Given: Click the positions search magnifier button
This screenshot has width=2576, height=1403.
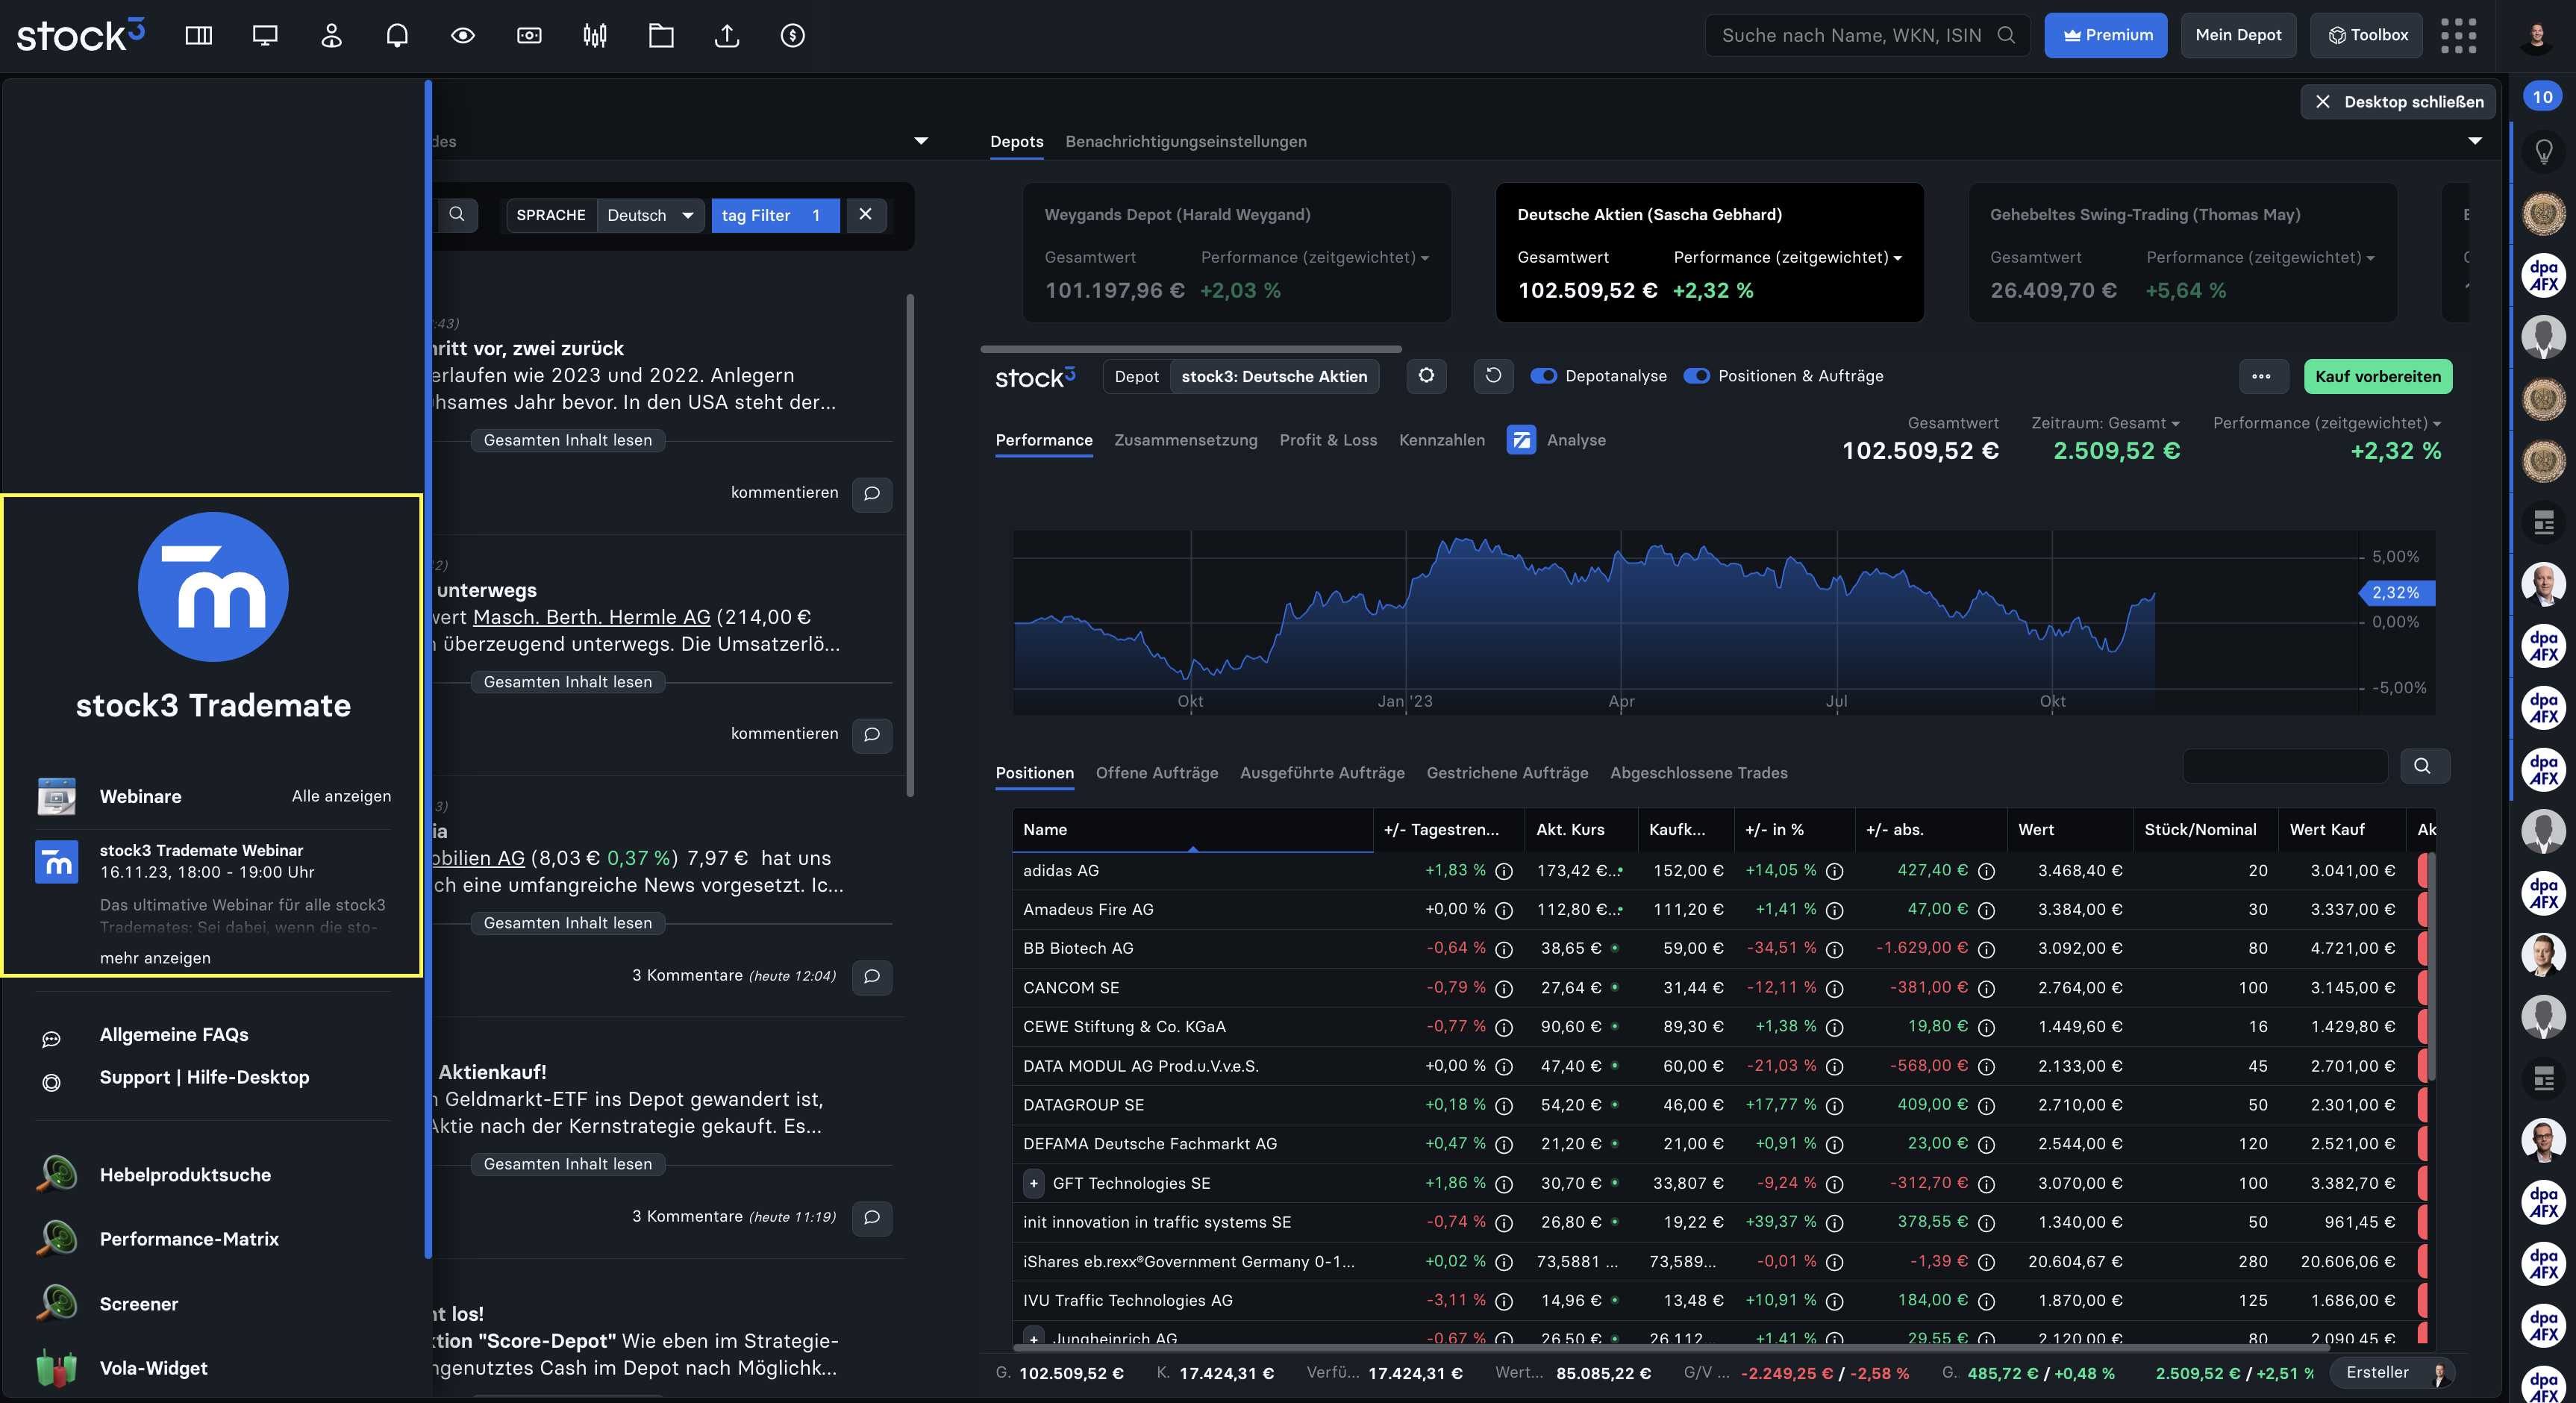Looking at the screenshot, I should pos(2423,766).
